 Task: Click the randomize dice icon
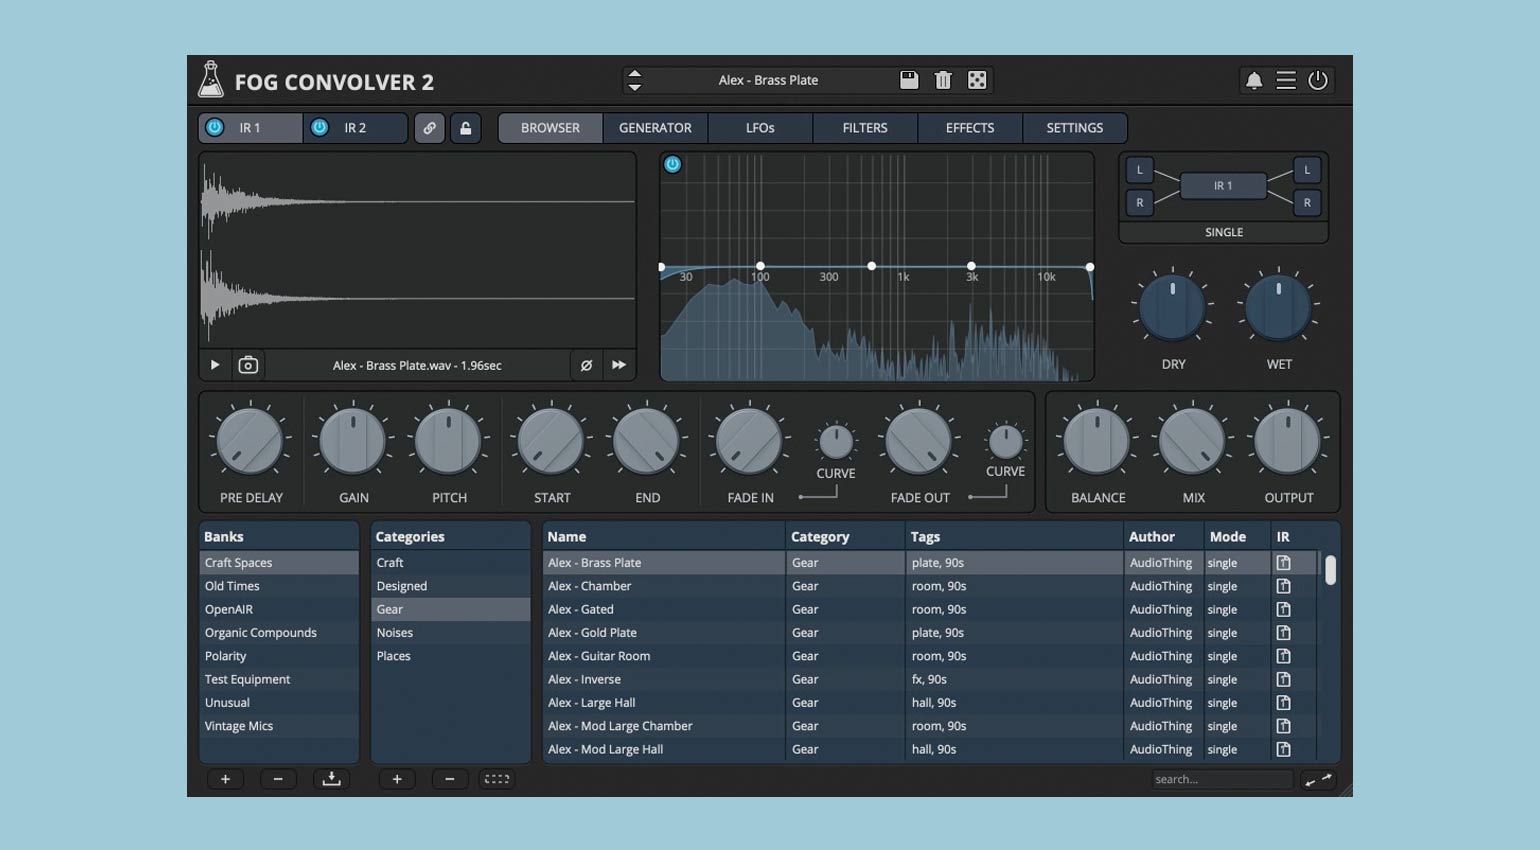977,80
